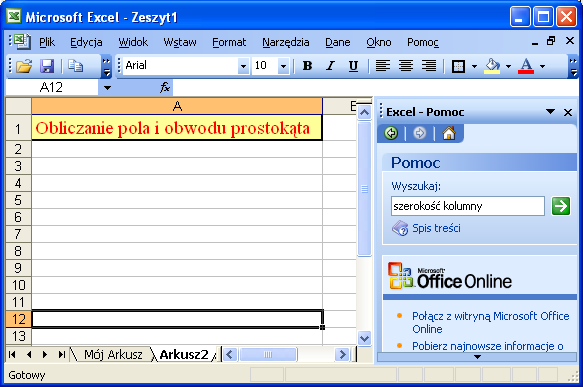583x387 pixels.
Task: Click the Excel workbook icon in menu bar
Action: pos(22,41)
